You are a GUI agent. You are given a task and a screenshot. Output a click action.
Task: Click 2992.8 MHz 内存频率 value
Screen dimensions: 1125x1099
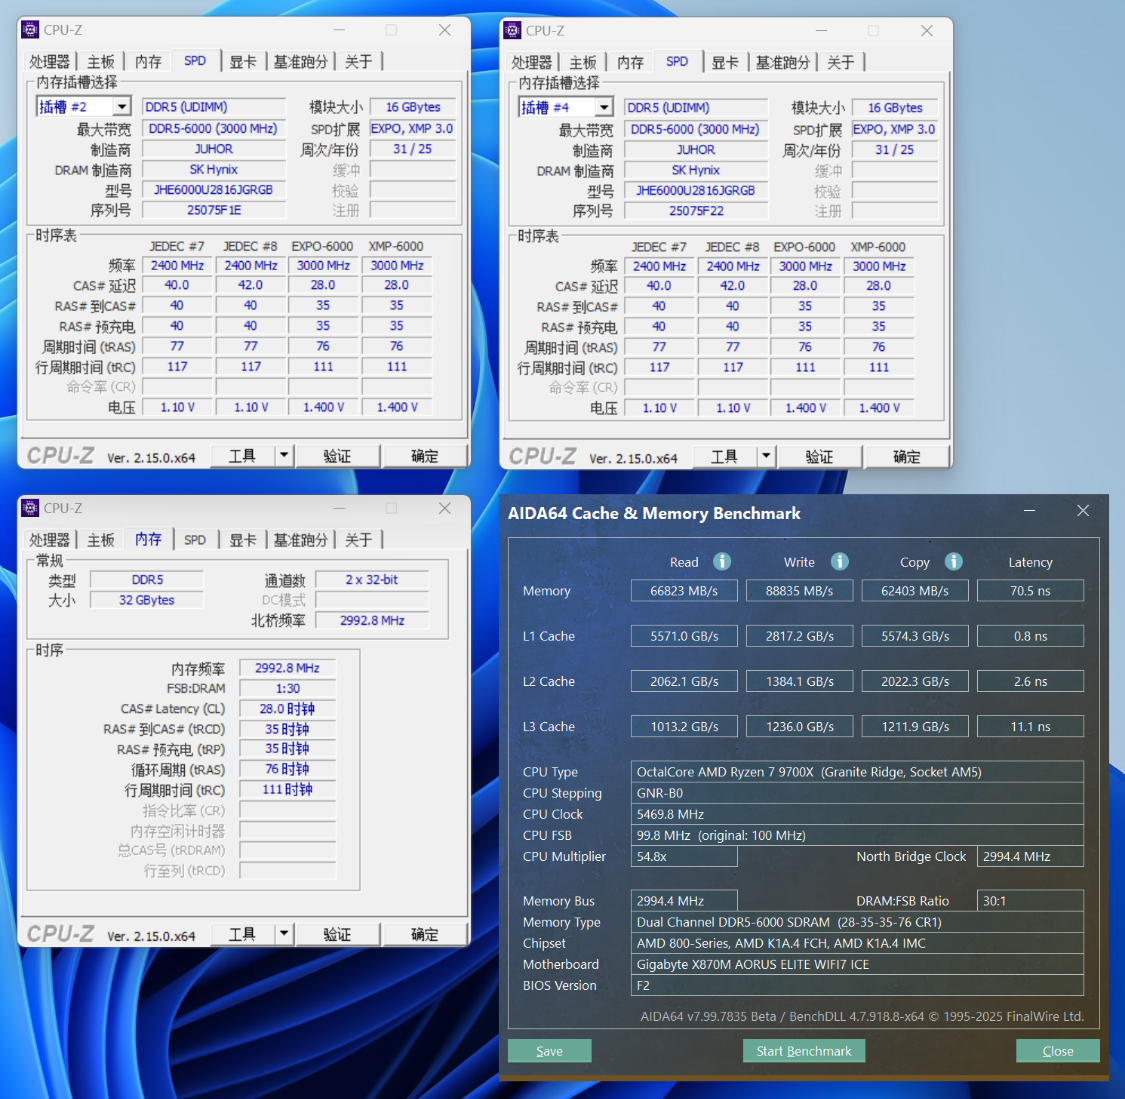pyautogui.click(x=287, y=668)
